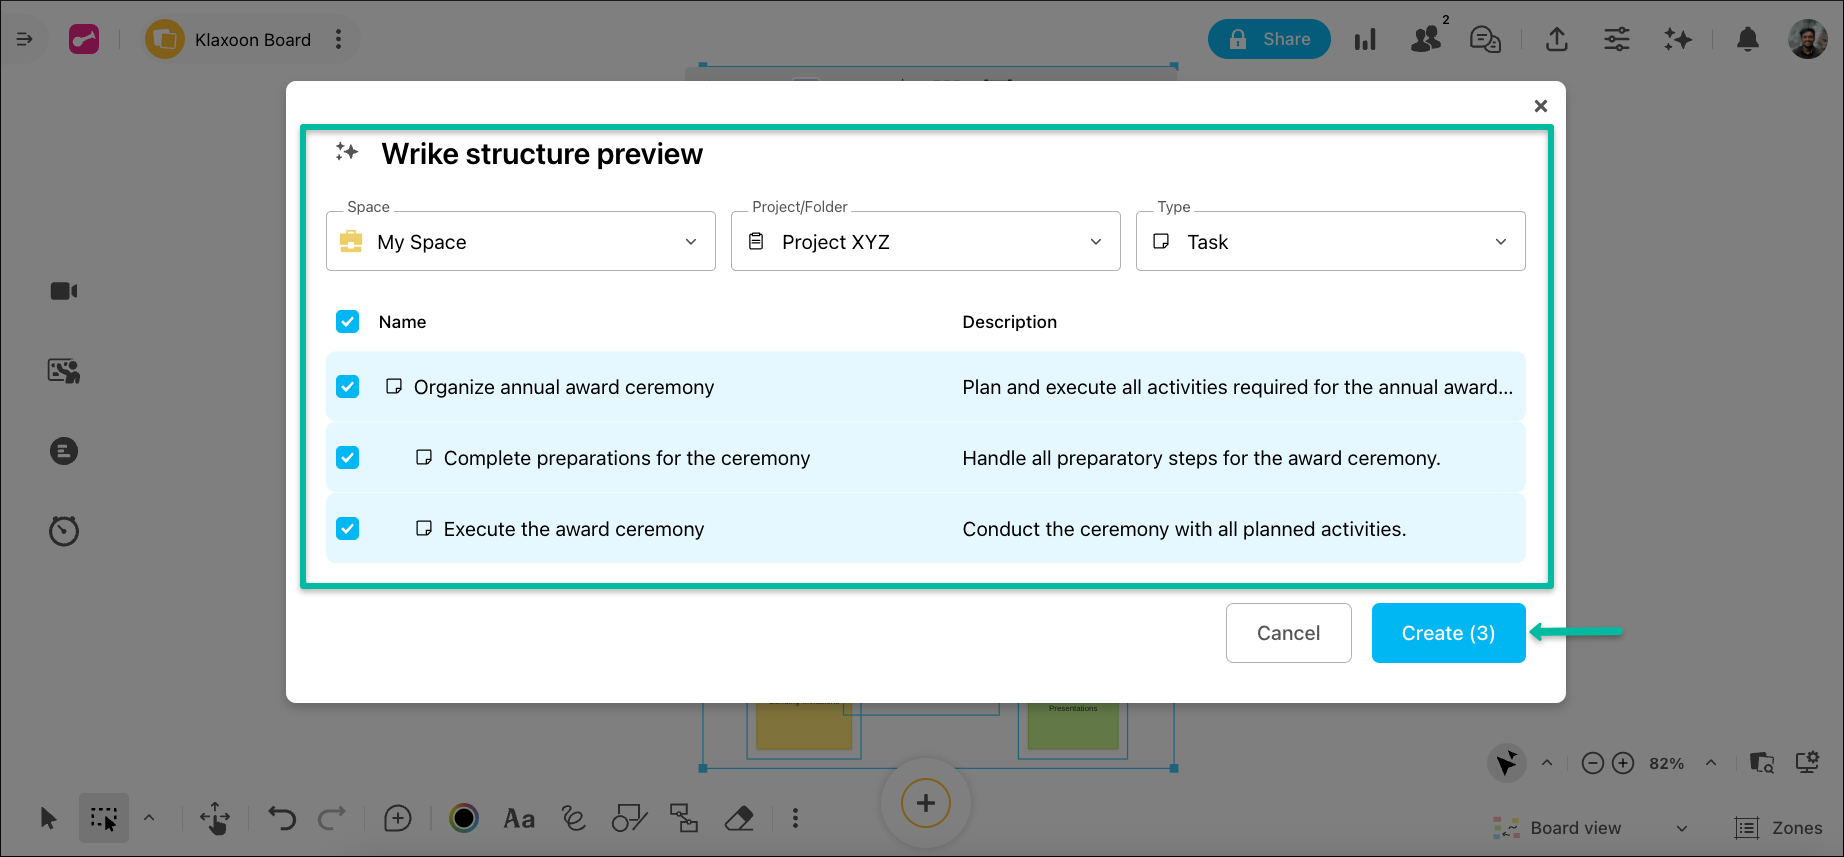Close the Wrike structure preview dialog
Screen dimensions: 1844x857
click(1540, 106)
